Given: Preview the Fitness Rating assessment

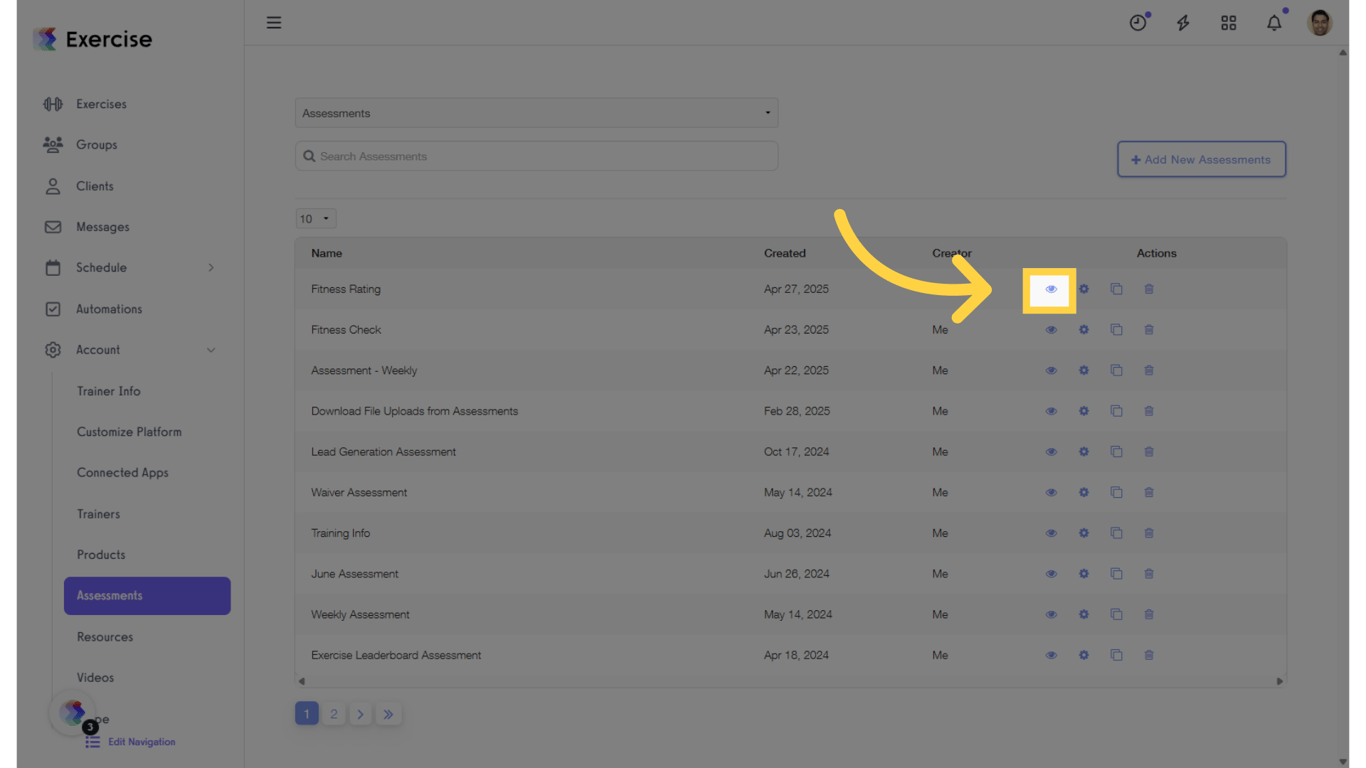Looking at the screenshot, I should (1050, 289).
